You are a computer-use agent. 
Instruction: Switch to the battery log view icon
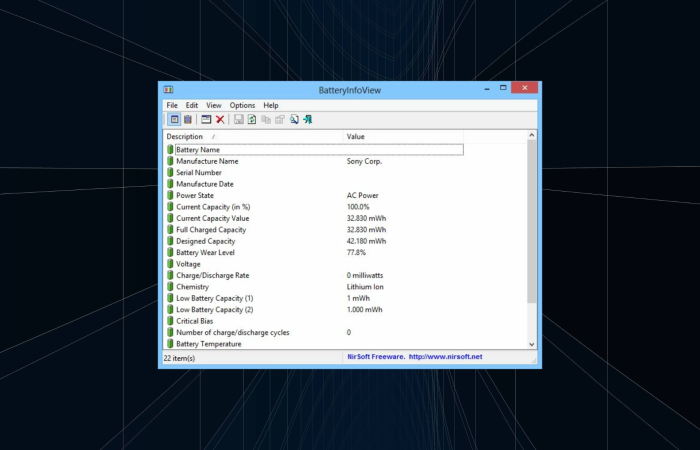click(188, 119)
